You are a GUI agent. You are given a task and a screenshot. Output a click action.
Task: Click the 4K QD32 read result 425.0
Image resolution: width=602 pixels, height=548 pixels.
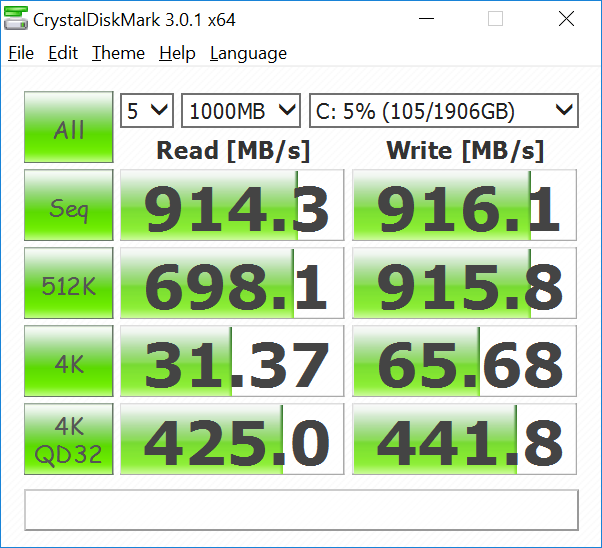(232, 439)
